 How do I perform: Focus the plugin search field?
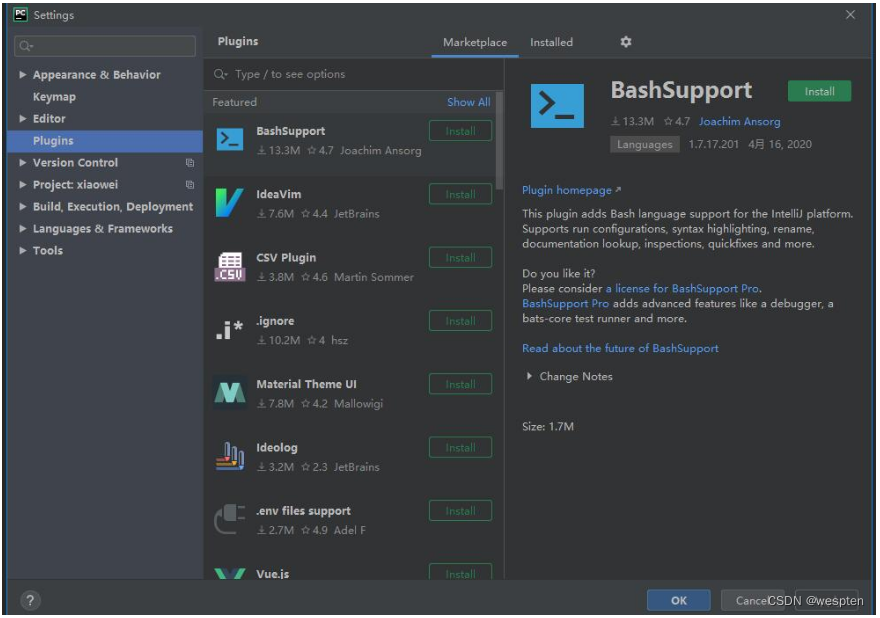point(354,74)
